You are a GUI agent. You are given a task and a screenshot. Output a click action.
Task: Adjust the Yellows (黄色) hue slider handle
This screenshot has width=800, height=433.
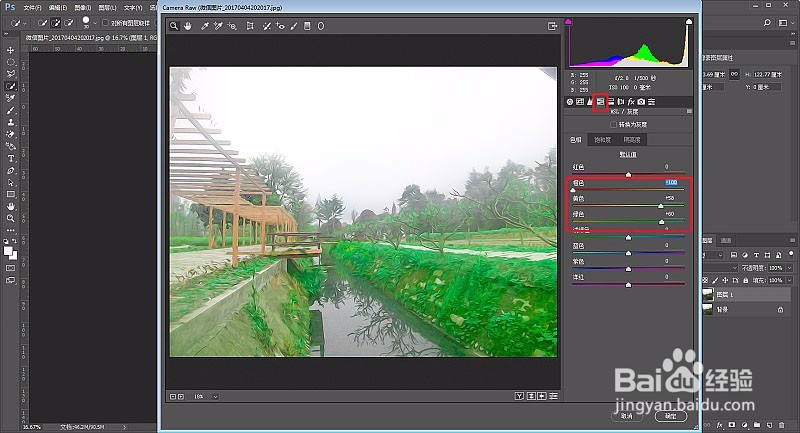pyautogui.click(x=661, y=206)
